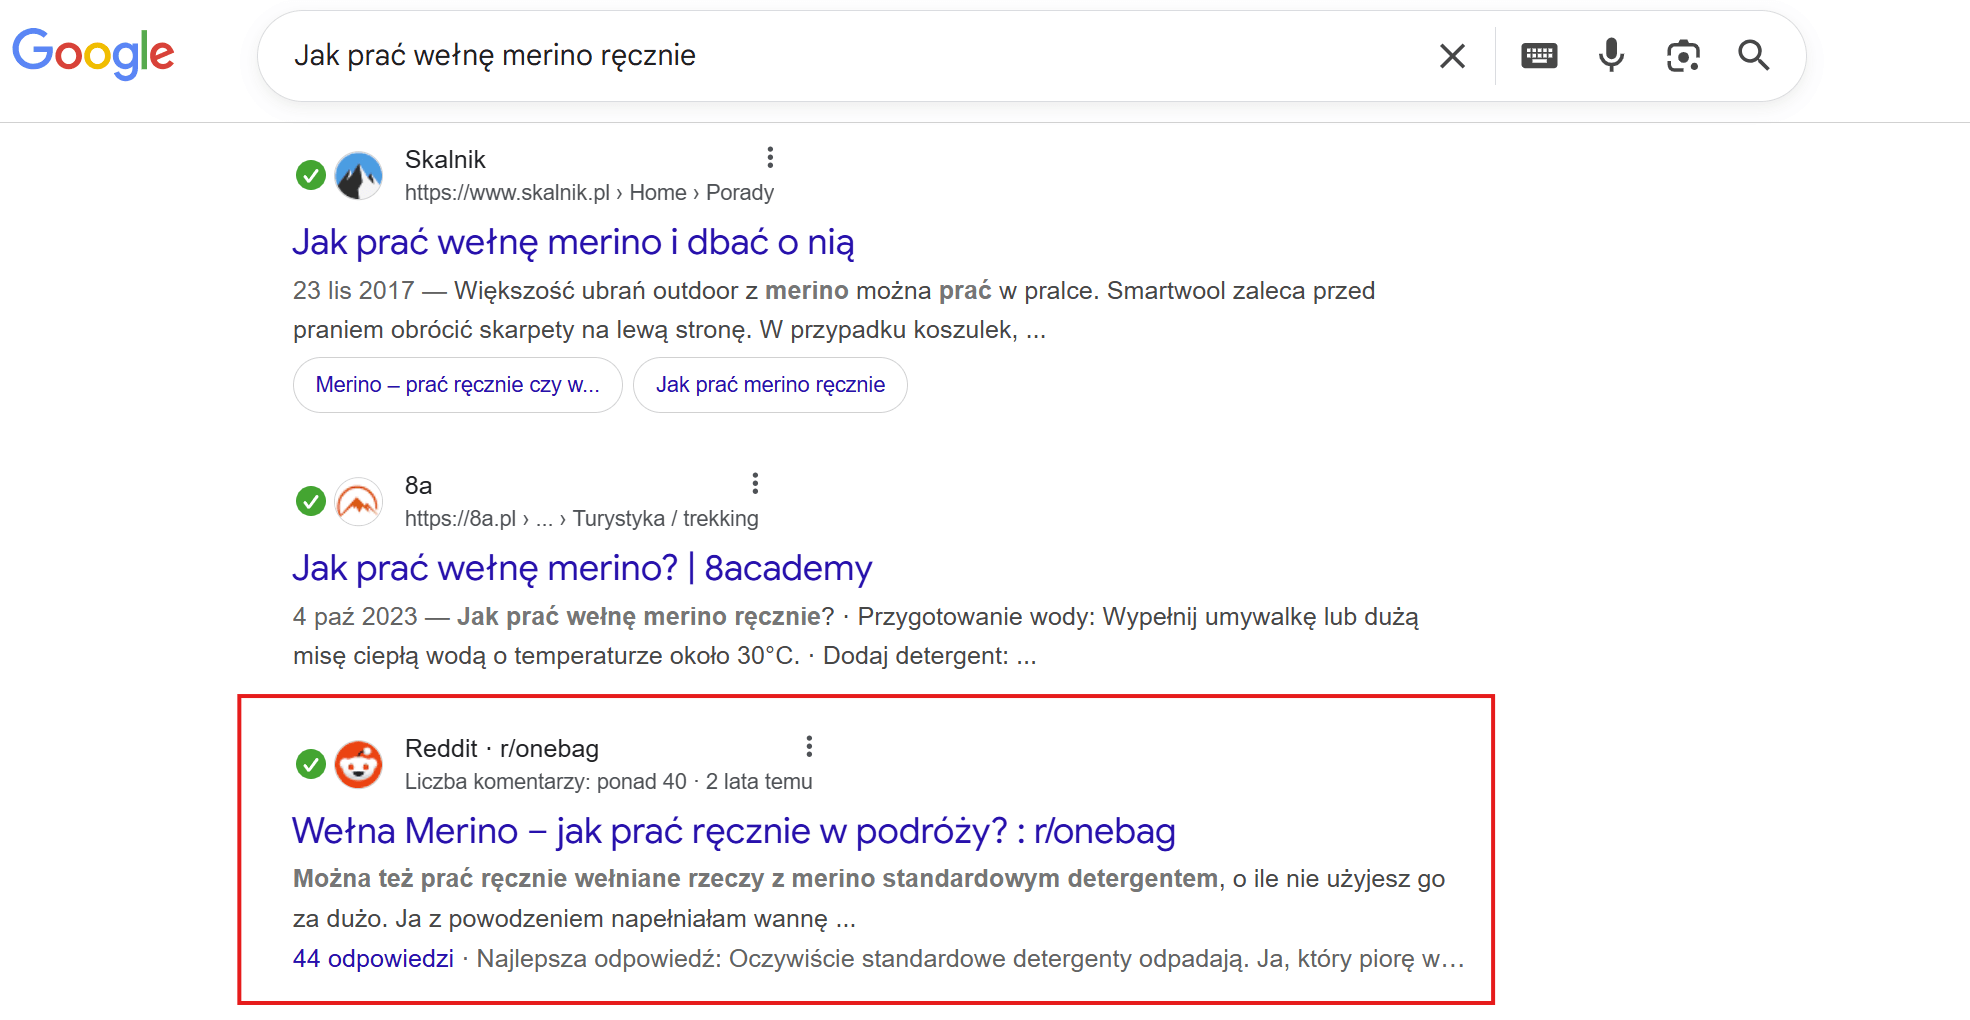Select "Merino – prać ręcznie czy w..." chip

(457, 385)
